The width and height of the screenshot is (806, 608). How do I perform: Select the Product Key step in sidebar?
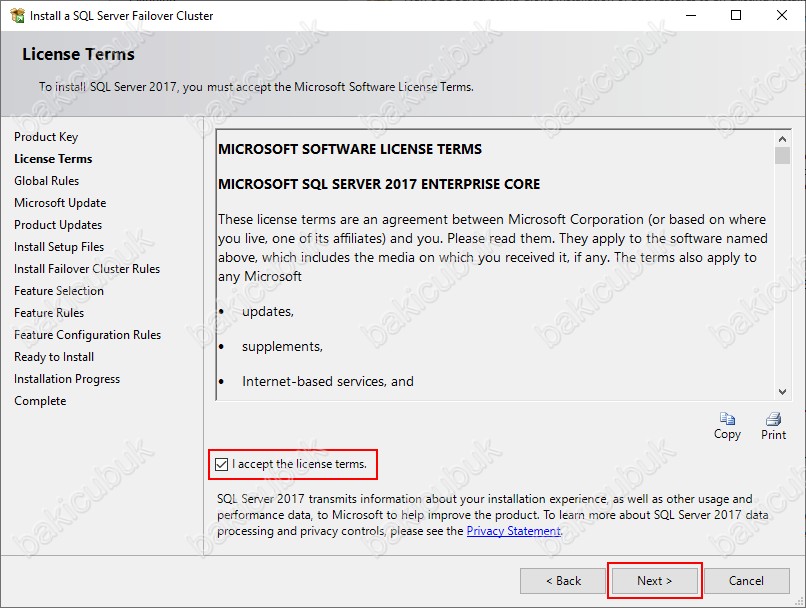[x=46, y=137]
